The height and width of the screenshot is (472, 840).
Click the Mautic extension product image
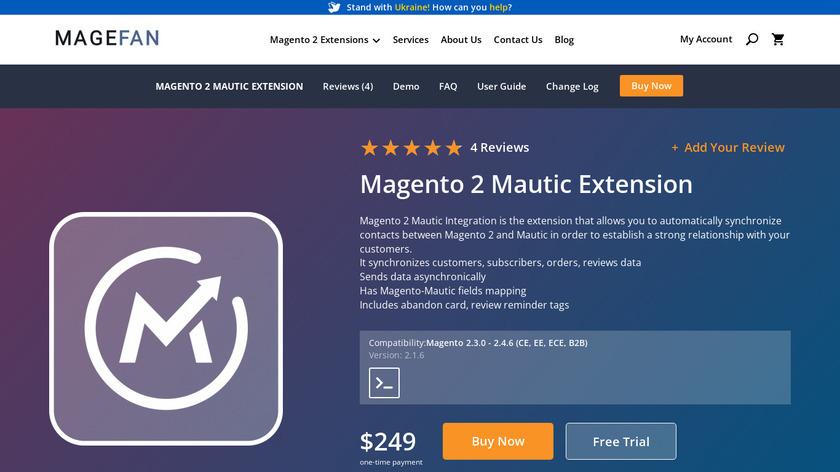coord(166,328)
